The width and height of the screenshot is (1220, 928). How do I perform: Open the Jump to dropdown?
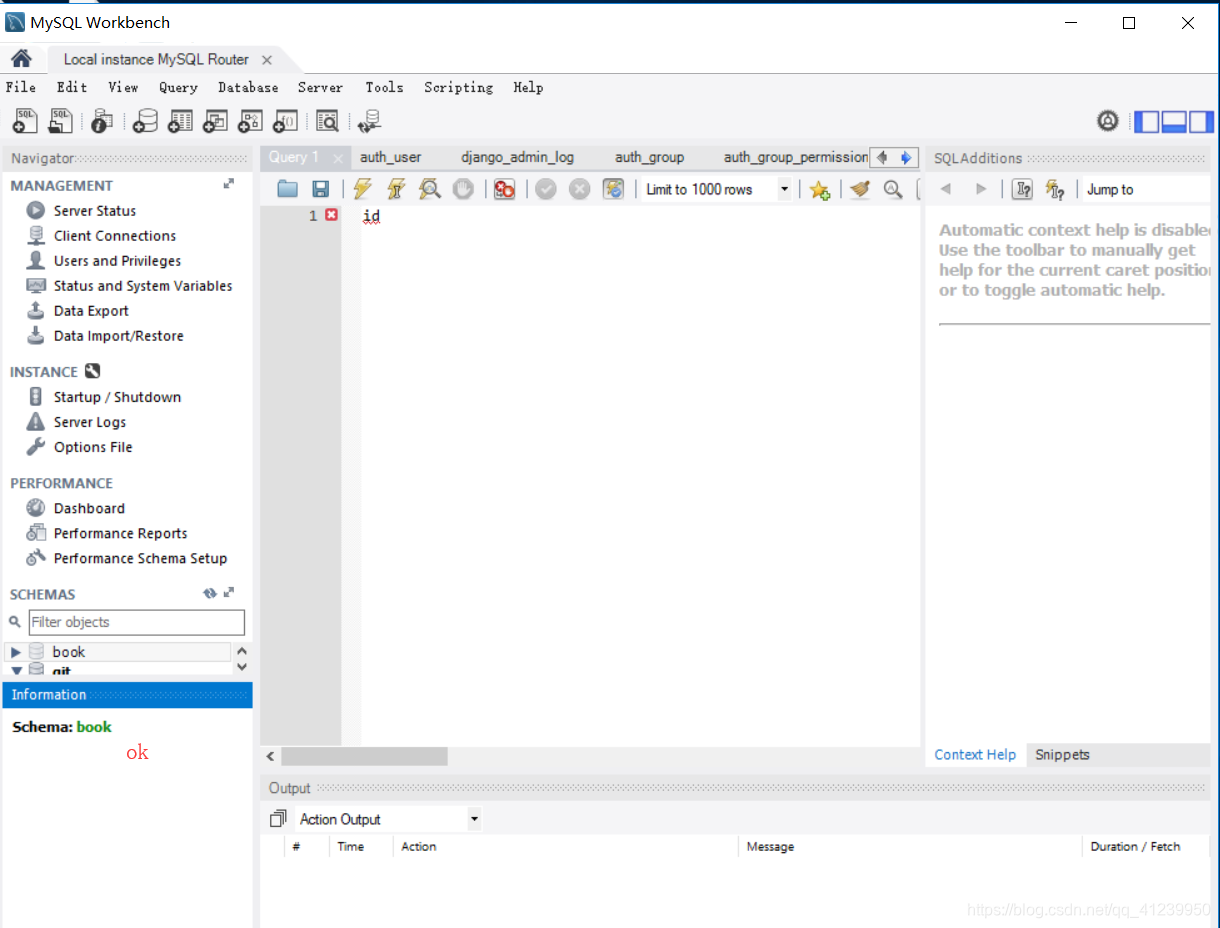tap(1148, 189)
